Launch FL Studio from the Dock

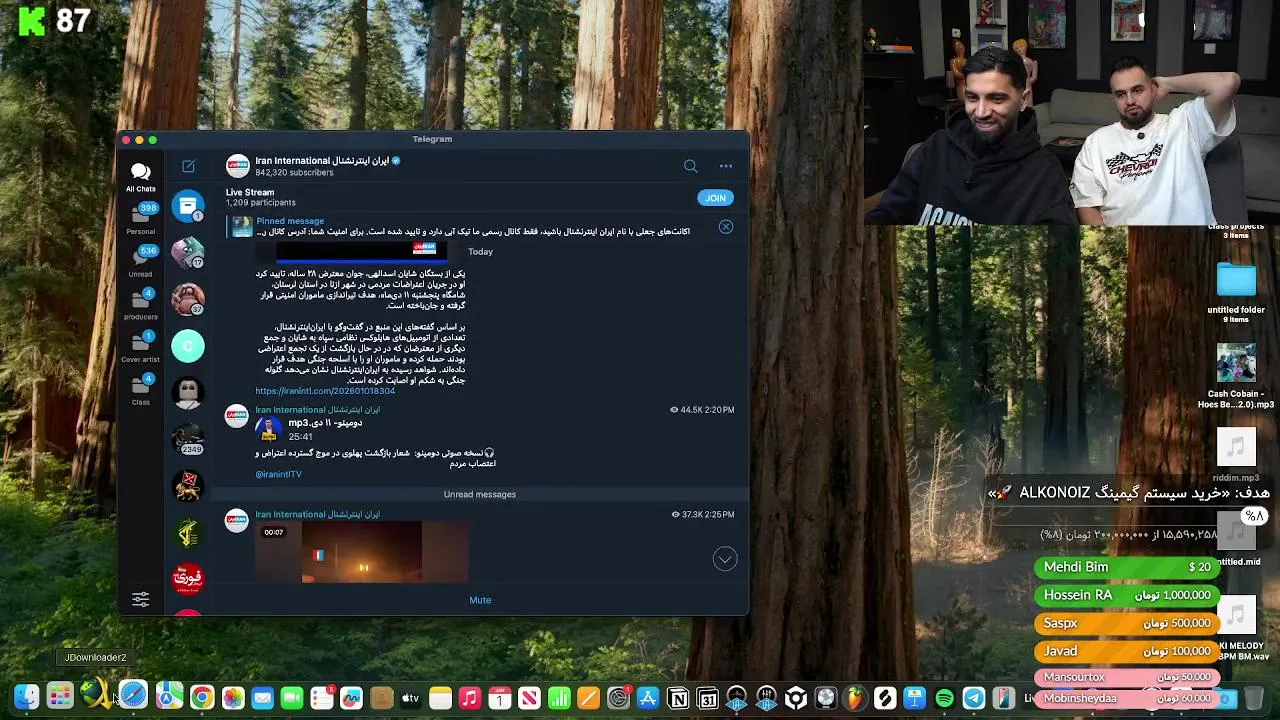[x=856, y=697]
